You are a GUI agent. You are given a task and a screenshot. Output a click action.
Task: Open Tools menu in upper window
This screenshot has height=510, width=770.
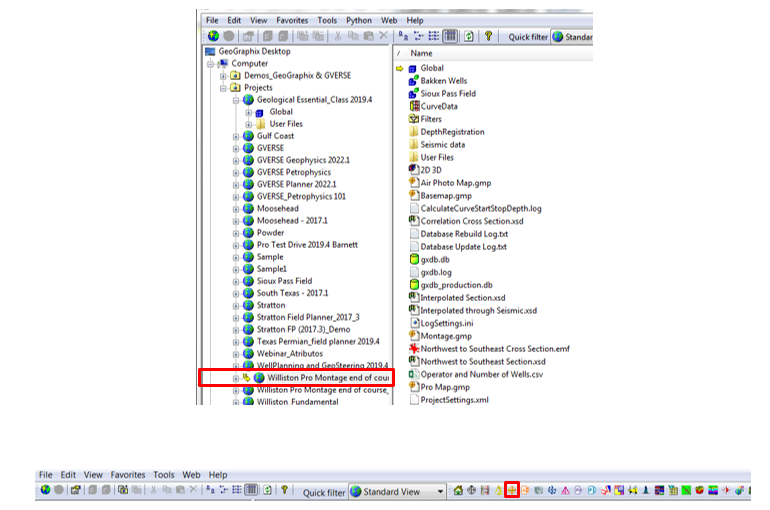coord(327,20)
